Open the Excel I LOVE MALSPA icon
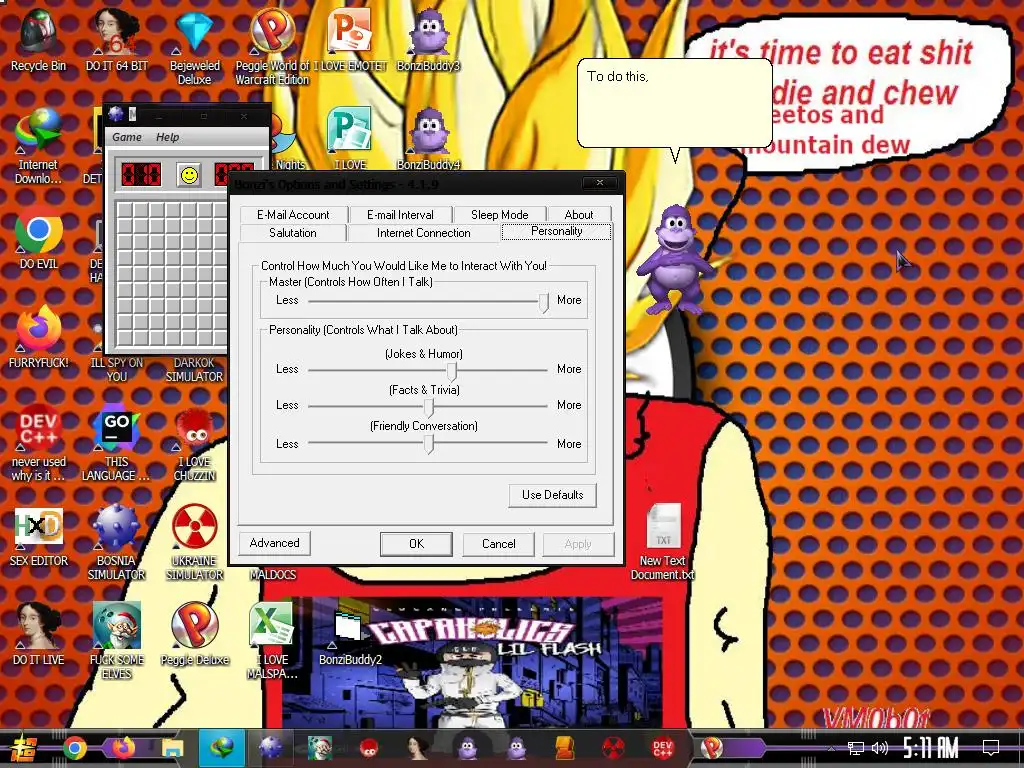This screenshot has height=768, width=1024. tap(272, 640)
